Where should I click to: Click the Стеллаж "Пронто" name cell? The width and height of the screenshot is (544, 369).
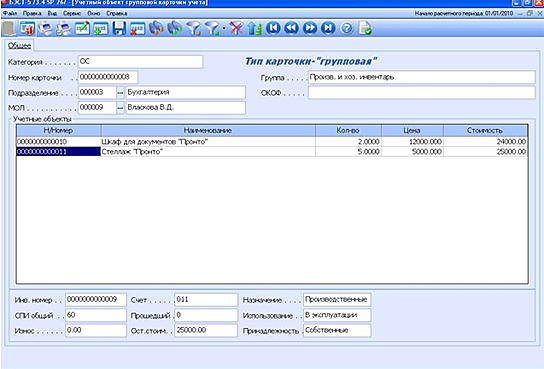tap(208, 152)
